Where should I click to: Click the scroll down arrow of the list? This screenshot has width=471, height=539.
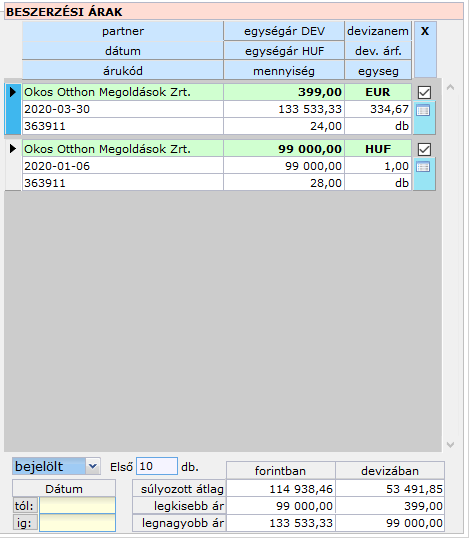[450, 445]
